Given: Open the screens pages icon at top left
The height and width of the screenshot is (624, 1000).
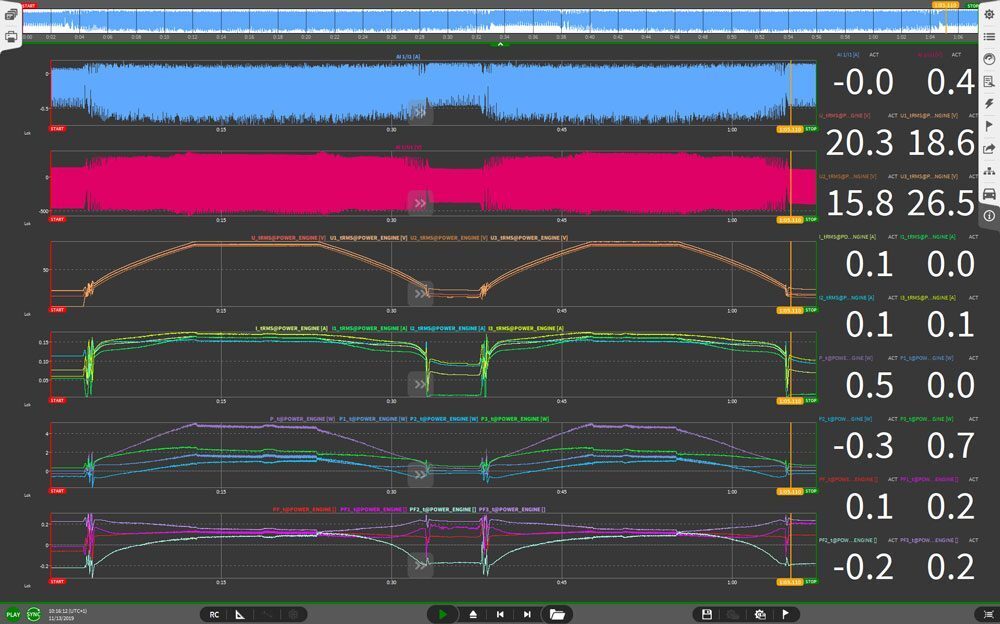Looking at the screenshot, I should point(11,14).
